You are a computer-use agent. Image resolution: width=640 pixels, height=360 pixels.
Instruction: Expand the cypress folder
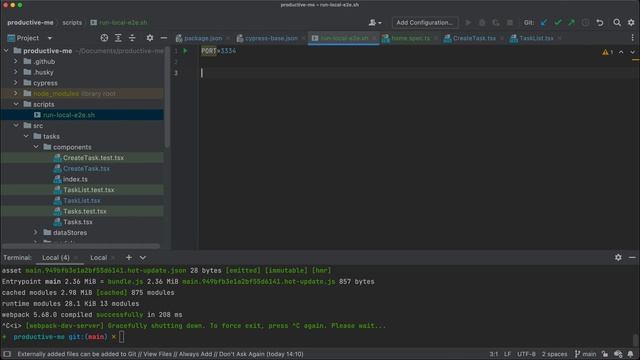[x=16, y=83]
